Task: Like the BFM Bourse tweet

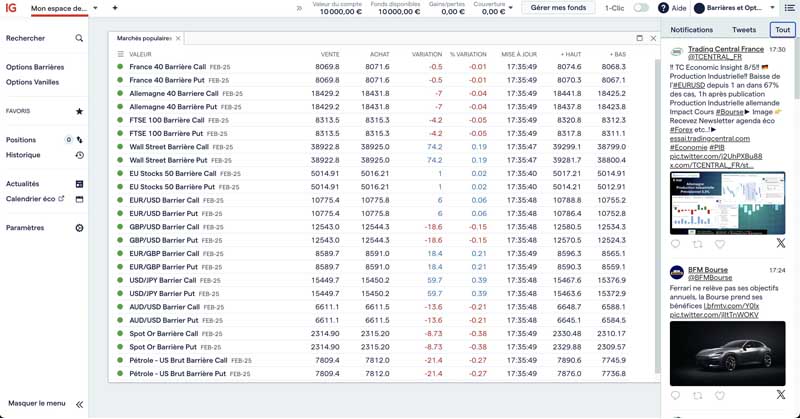Action: coord(720,395)
